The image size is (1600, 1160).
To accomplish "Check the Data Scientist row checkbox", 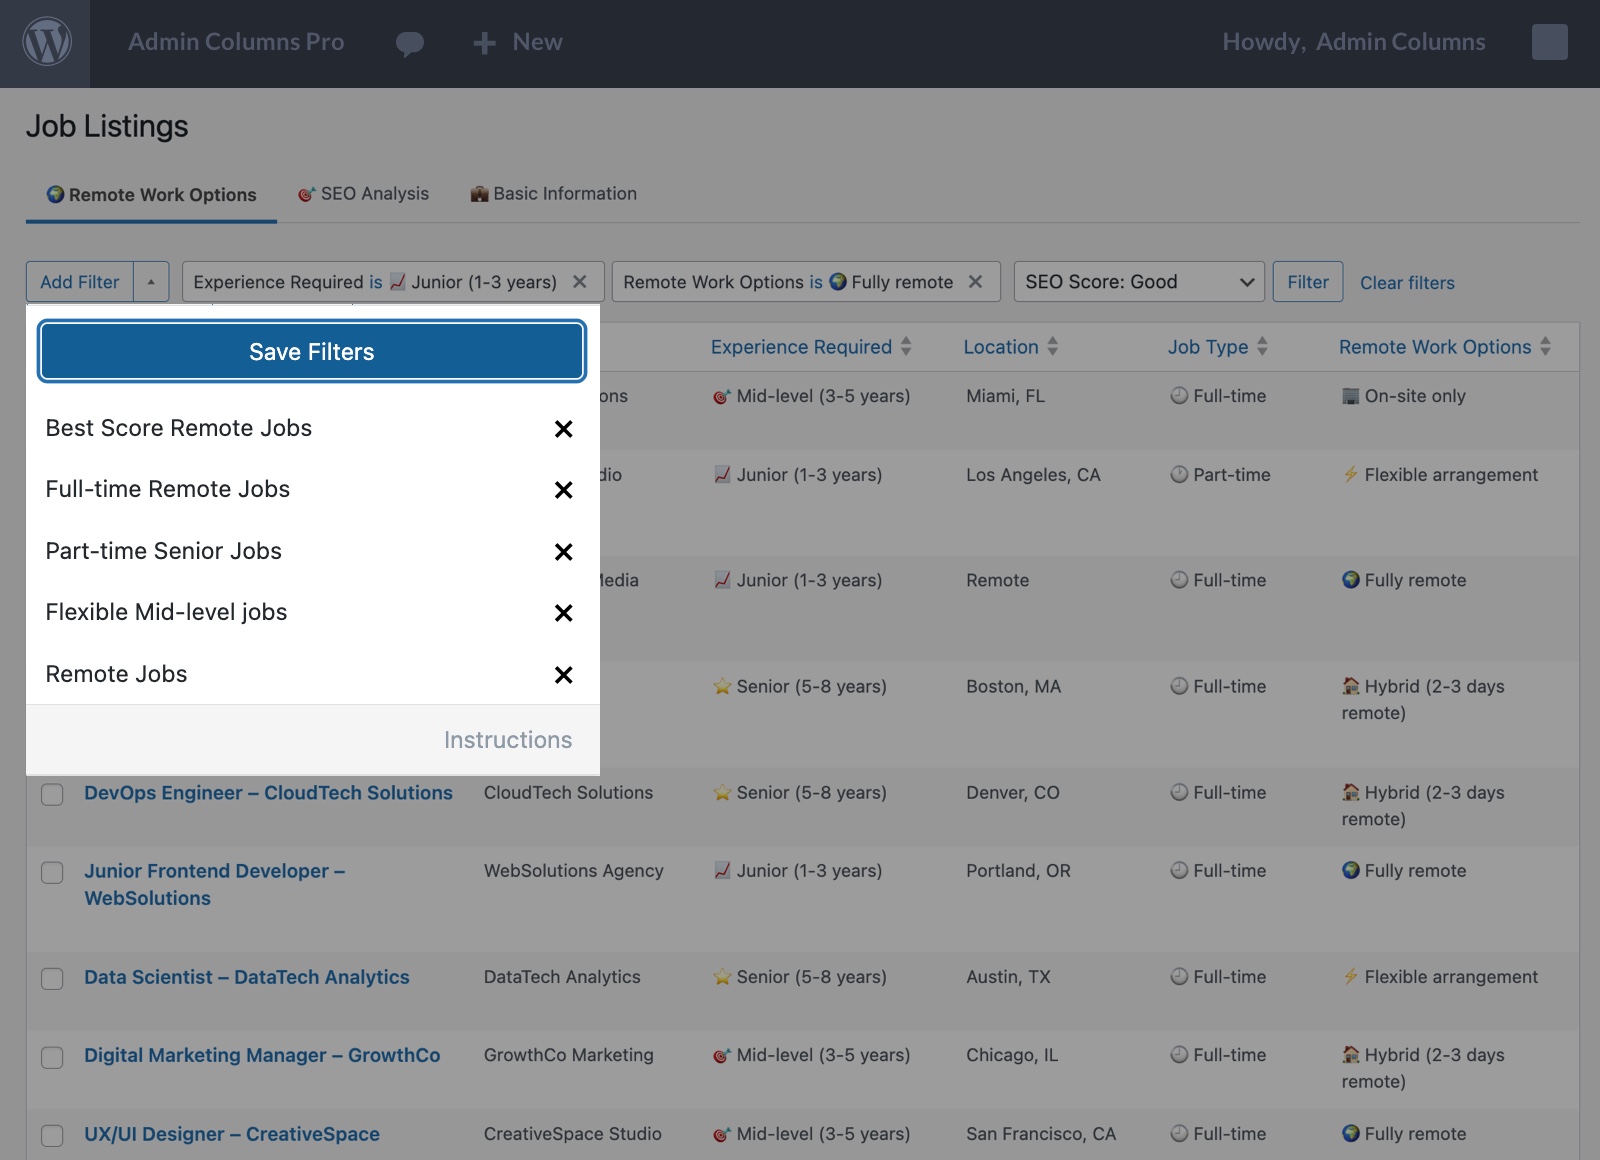I will [x=52, y=978].
